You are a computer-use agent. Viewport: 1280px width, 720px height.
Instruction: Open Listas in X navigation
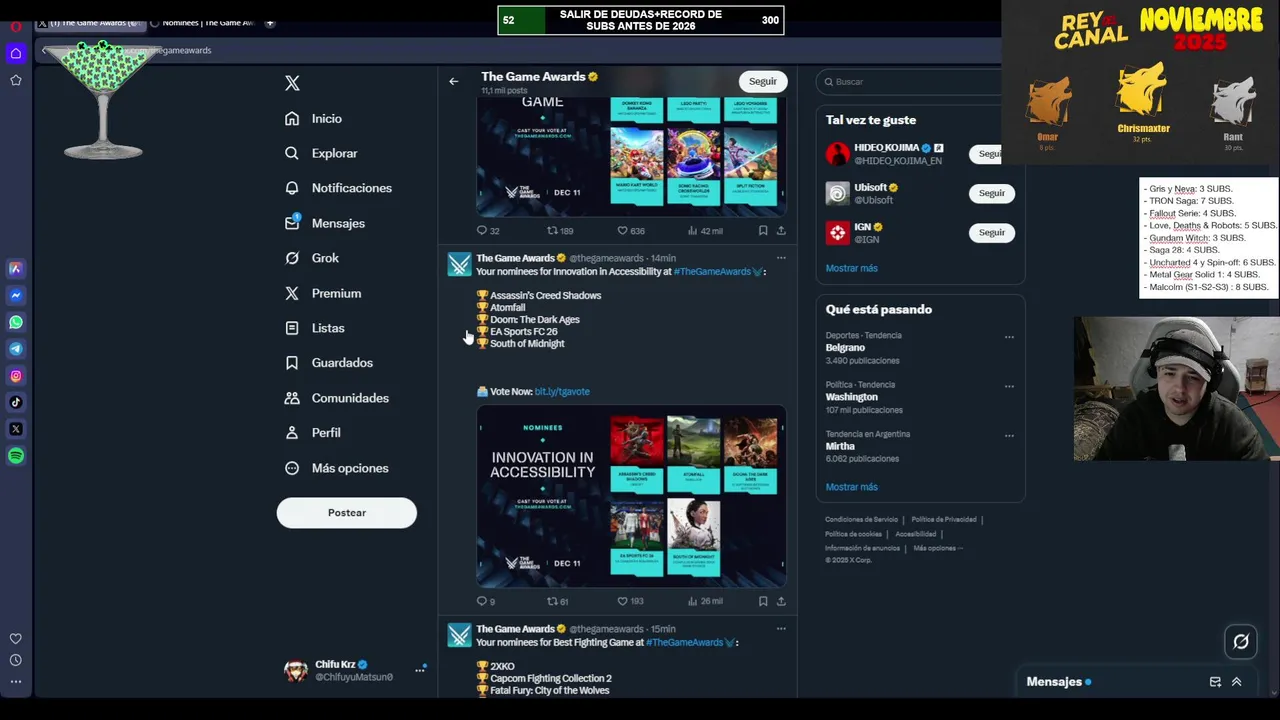tap(314, 328)
